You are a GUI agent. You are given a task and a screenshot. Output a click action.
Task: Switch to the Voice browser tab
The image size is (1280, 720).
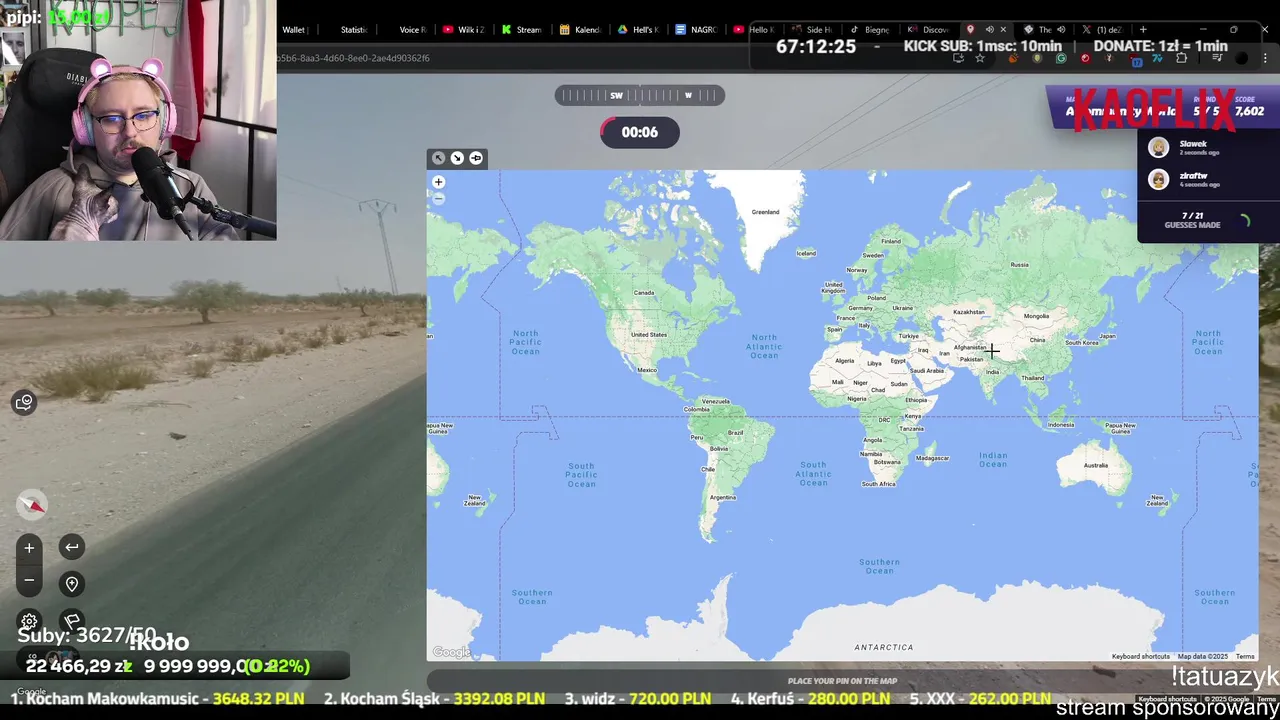[x=412, y=30]
